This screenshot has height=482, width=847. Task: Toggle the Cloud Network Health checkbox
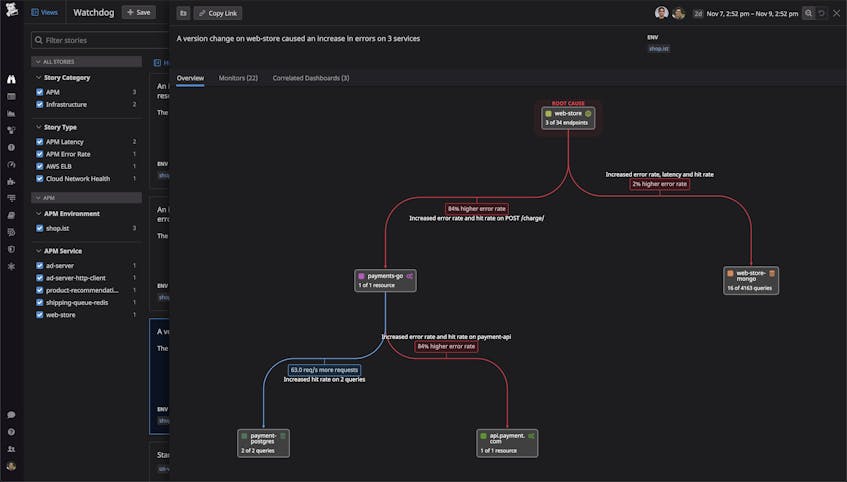coord(39,179)
